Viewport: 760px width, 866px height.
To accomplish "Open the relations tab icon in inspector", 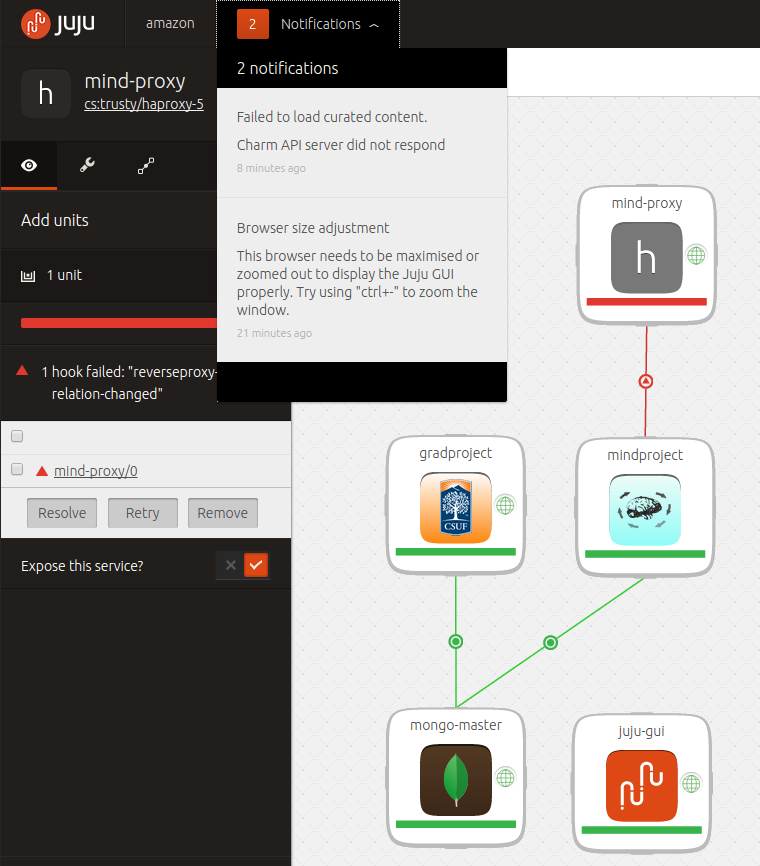I will 146,166.
